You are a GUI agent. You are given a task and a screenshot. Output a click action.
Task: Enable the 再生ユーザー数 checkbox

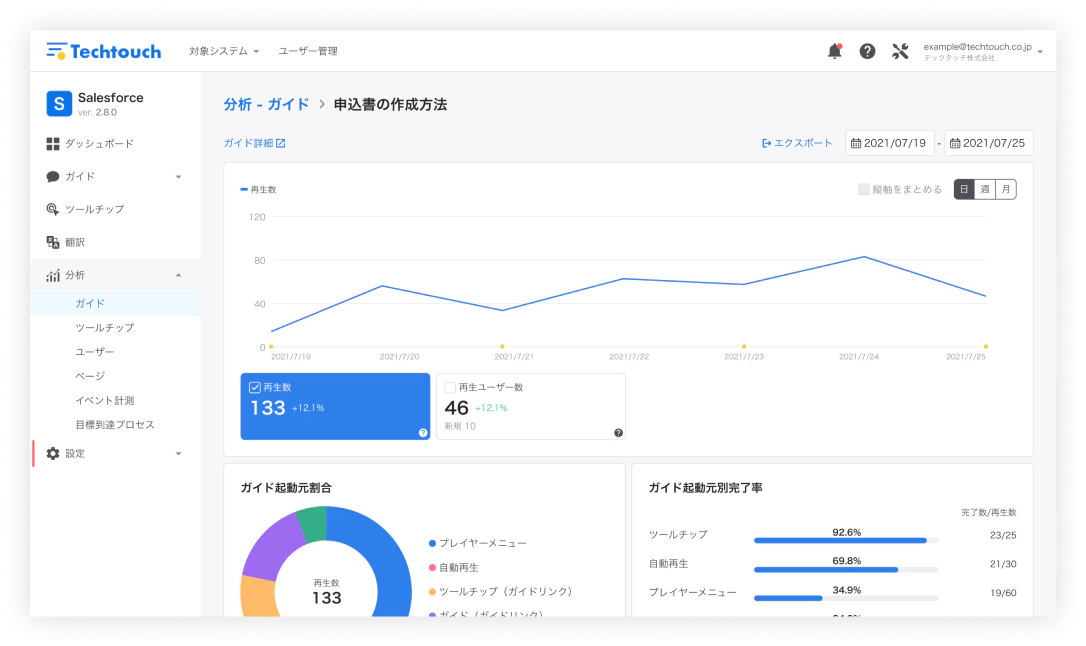point(450,387)
